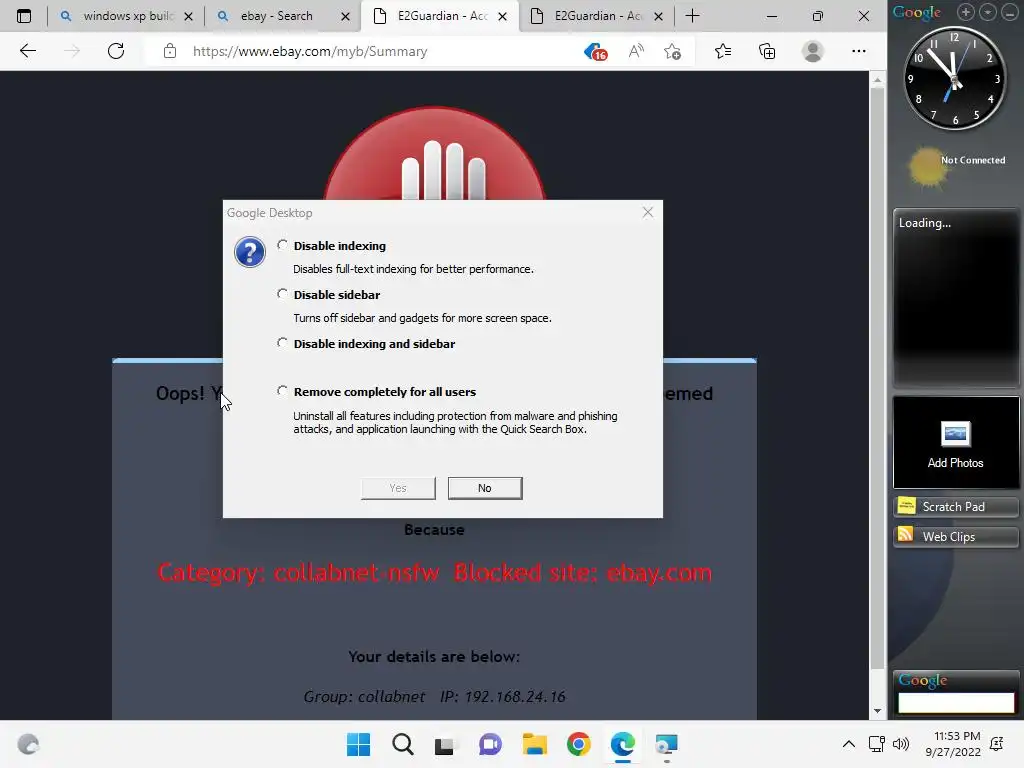Go back in Edge browser
This screenshot has height=768, width=1024.
click(x=27, y=51)
